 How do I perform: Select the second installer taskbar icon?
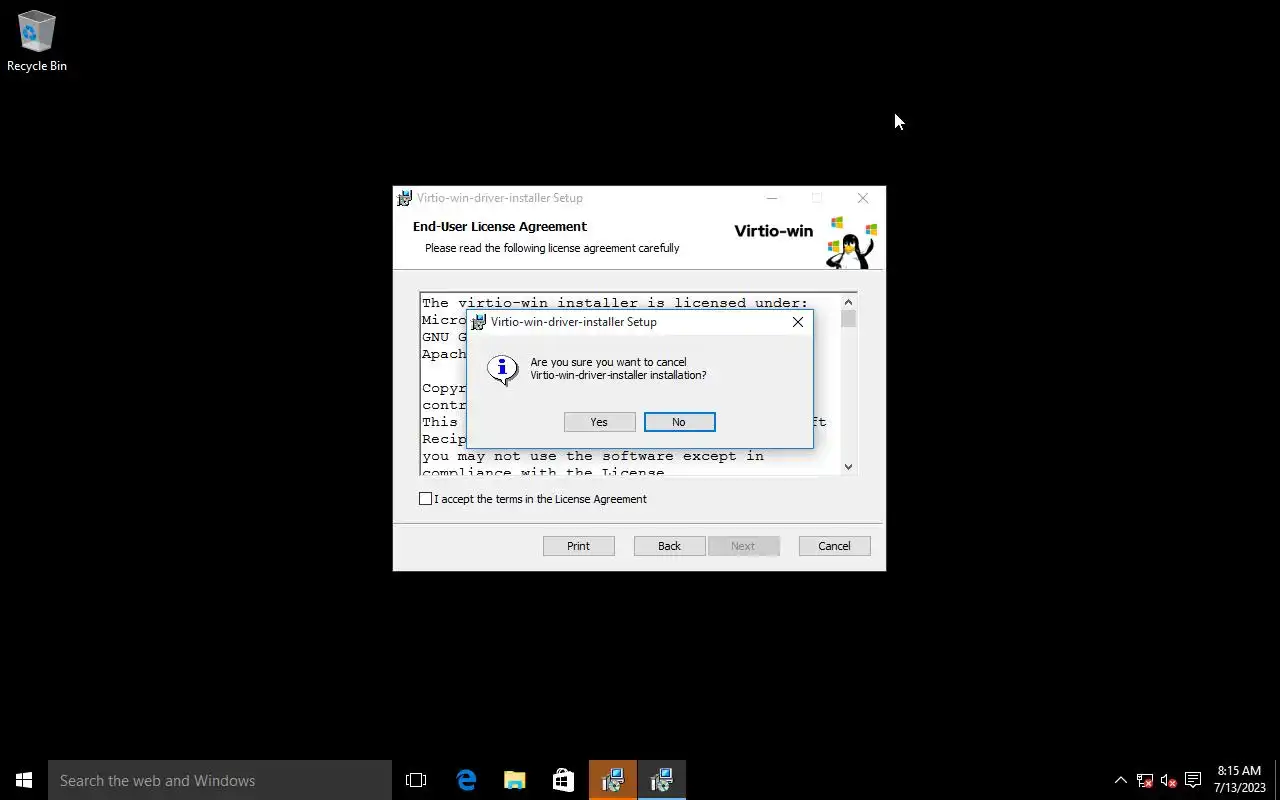[x=661, y=780]
